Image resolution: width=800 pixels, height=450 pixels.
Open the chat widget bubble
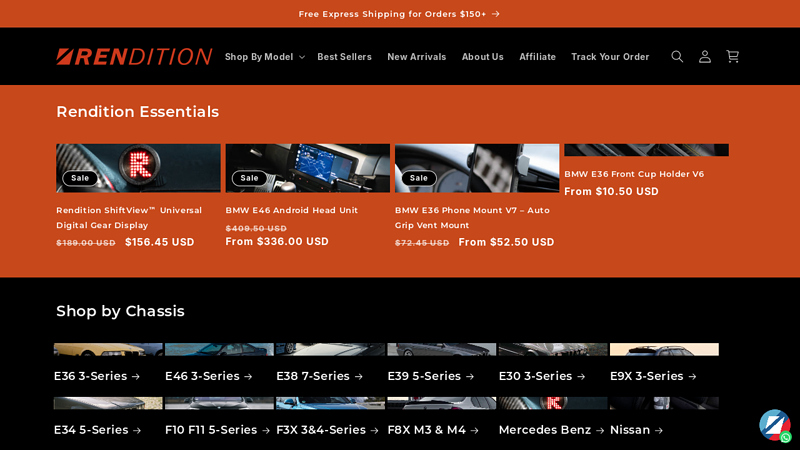[773, 423]
